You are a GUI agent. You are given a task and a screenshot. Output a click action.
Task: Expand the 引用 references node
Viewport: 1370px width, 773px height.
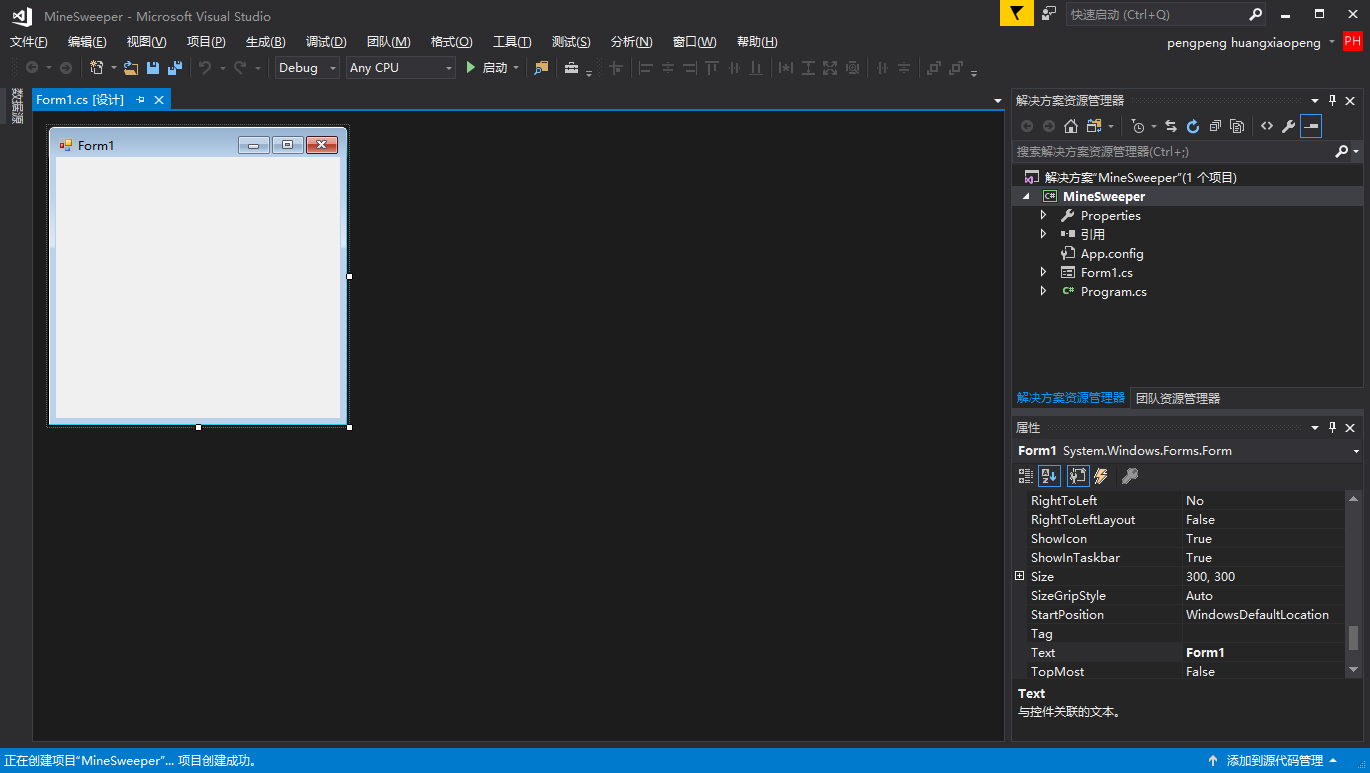(1043, 234)
